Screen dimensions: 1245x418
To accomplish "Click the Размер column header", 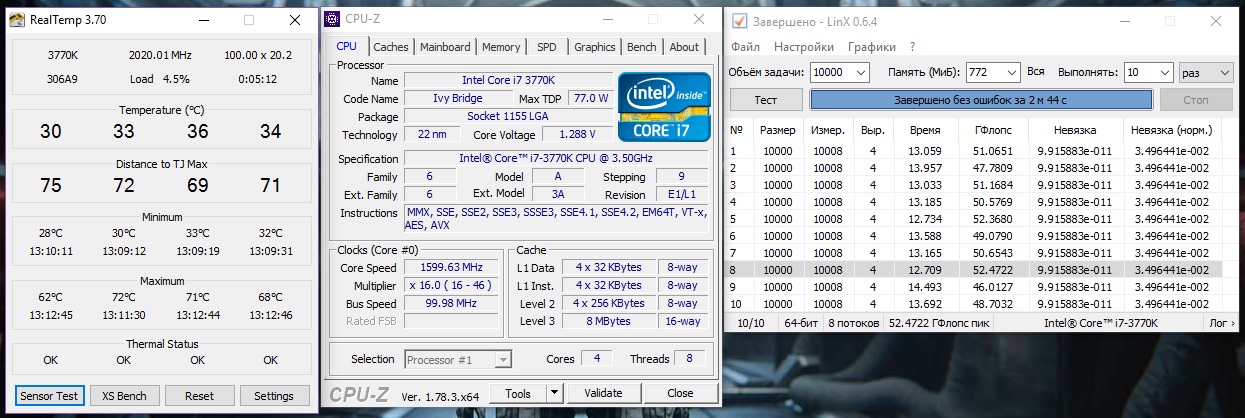I will click(x=777, y=130).
